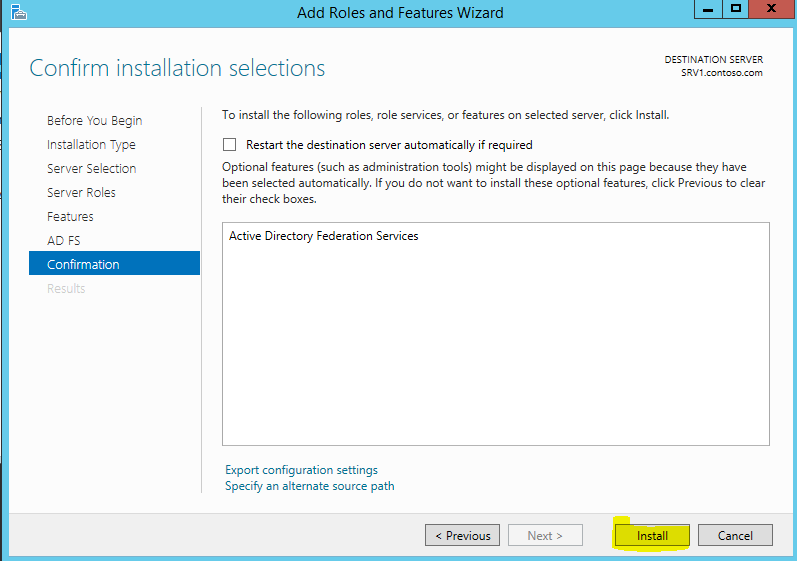Close the Add Roles and Features Wizard
Image resolution: width=797 pixels, height=561 pixels.
point(772,9)
